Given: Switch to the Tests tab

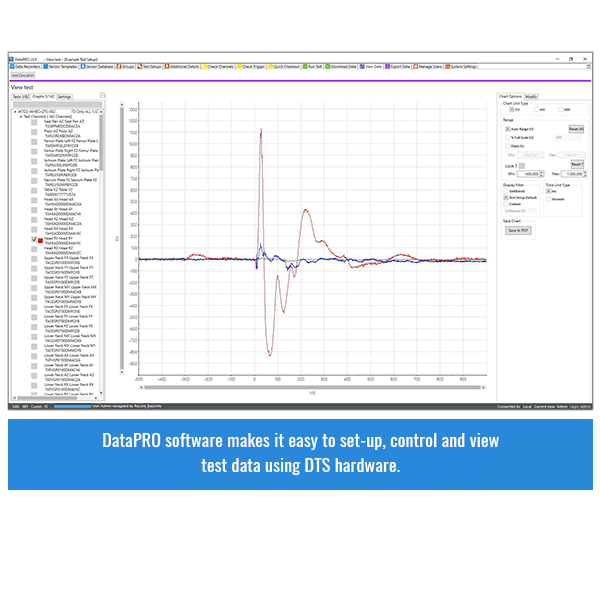Looking at the screenshot, I should [x=21, y=97].
